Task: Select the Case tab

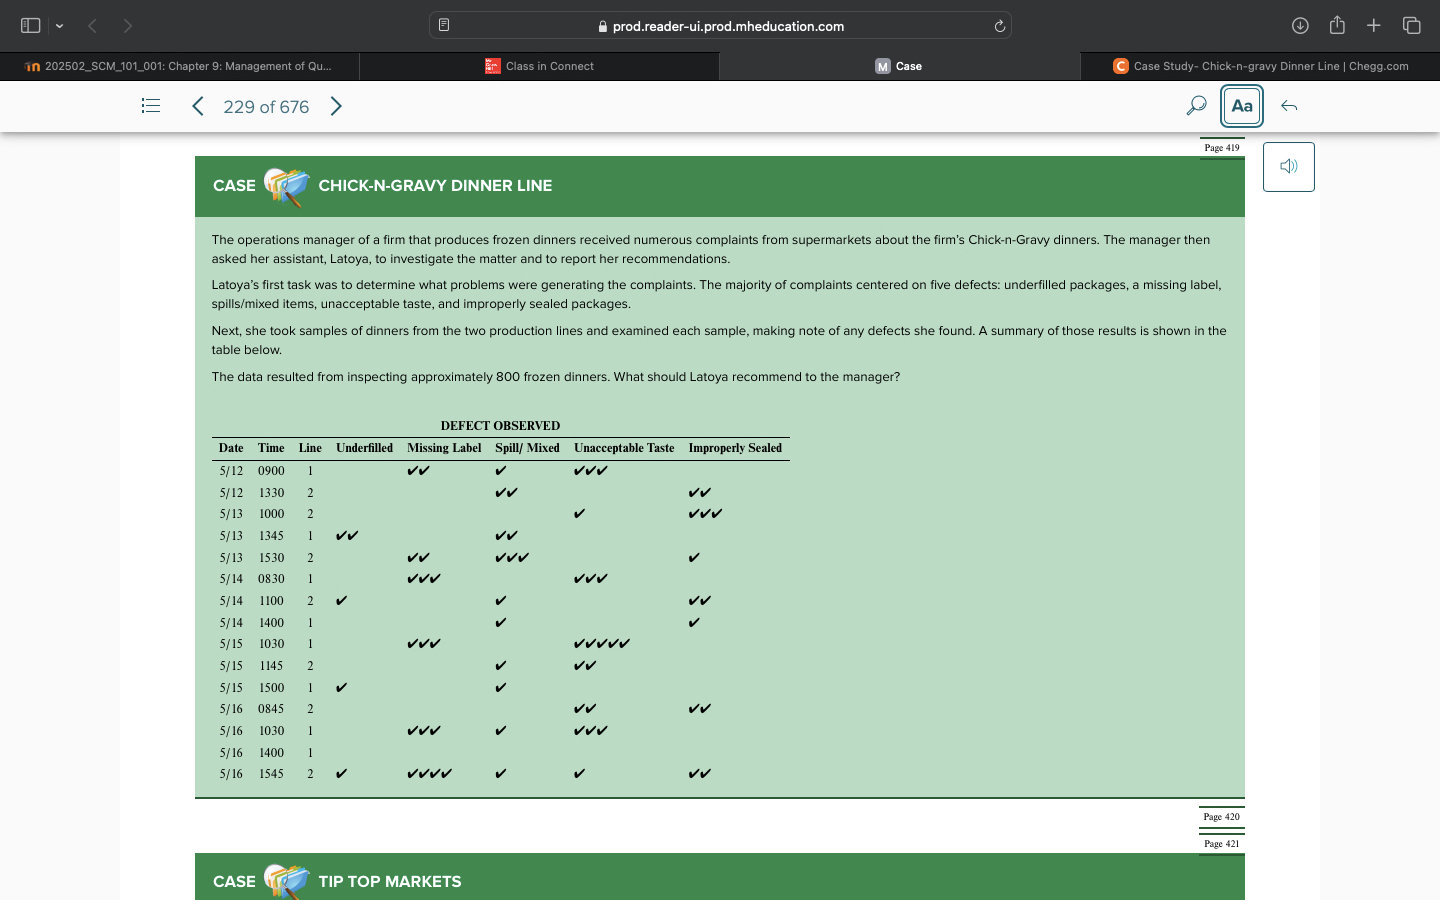Action: coord(899,66)
